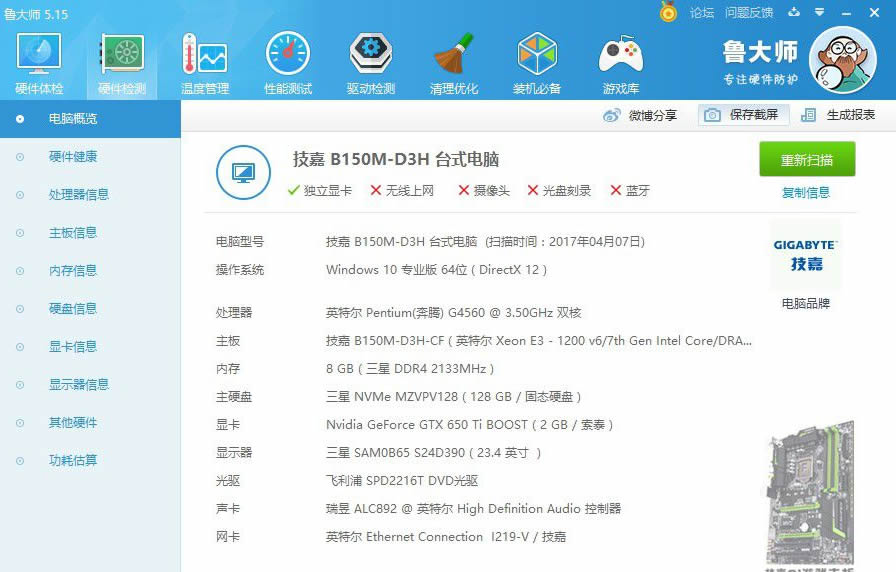
Task: Minimize the 鲁大师 window
Action: [847, 13]
